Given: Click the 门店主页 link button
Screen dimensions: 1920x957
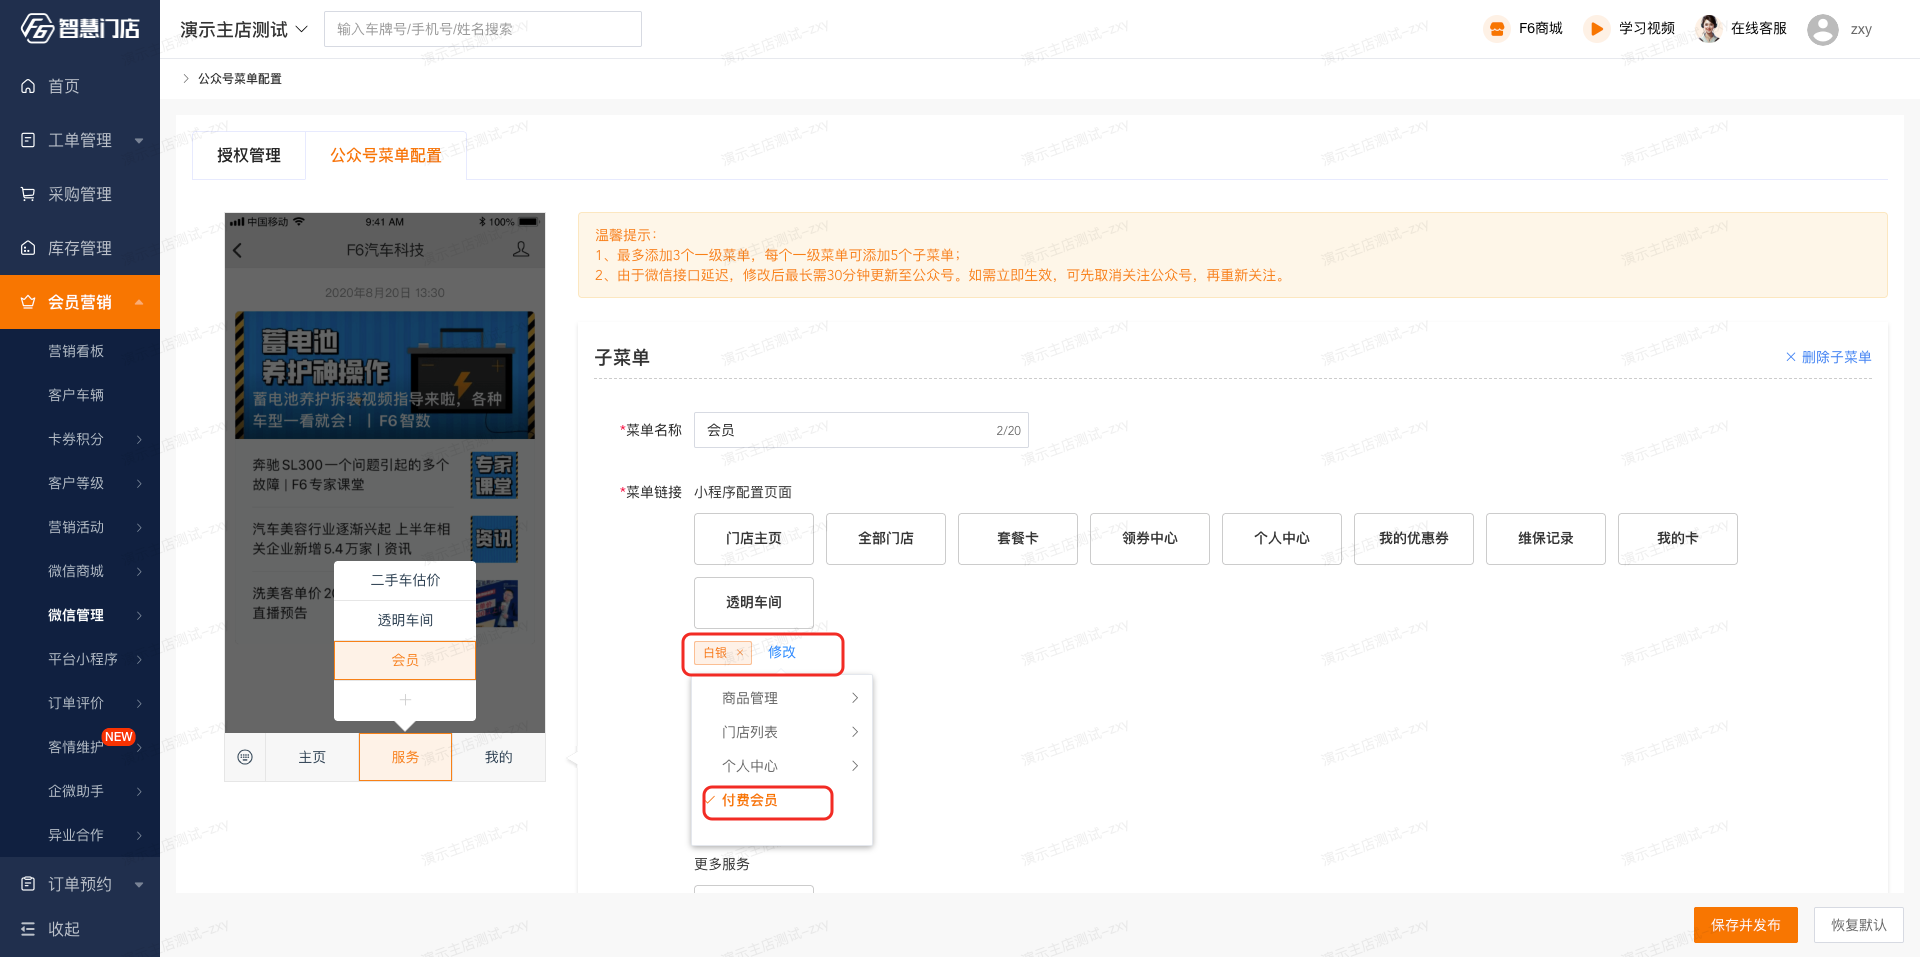Looking at the screenshot, I should point(754,538).
